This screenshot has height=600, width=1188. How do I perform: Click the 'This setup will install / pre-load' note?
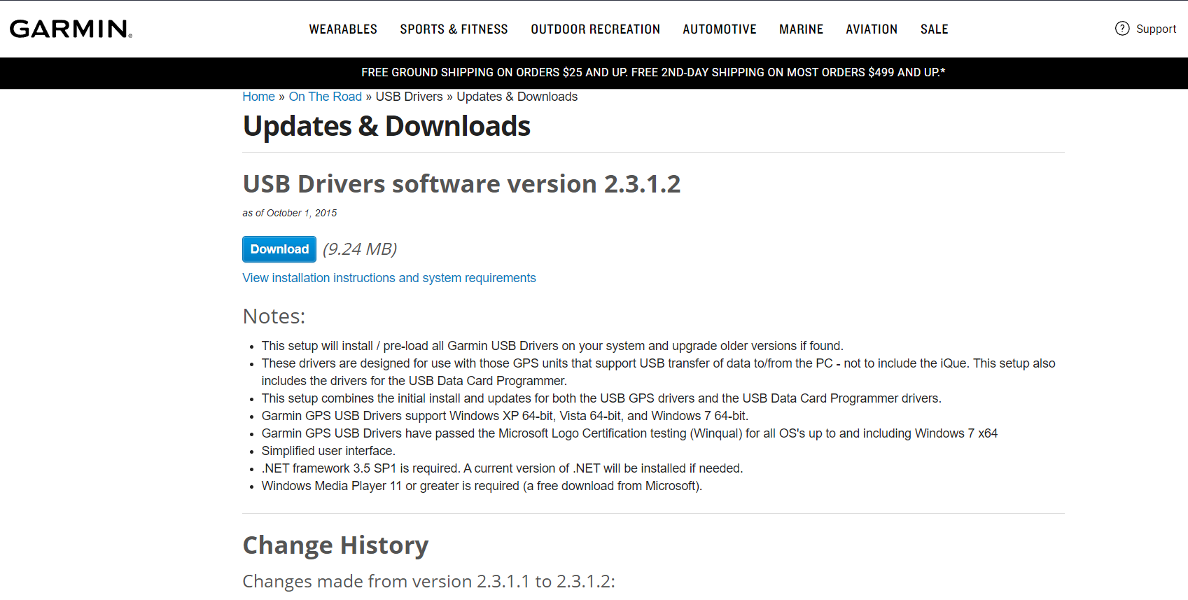pos(552,346)
